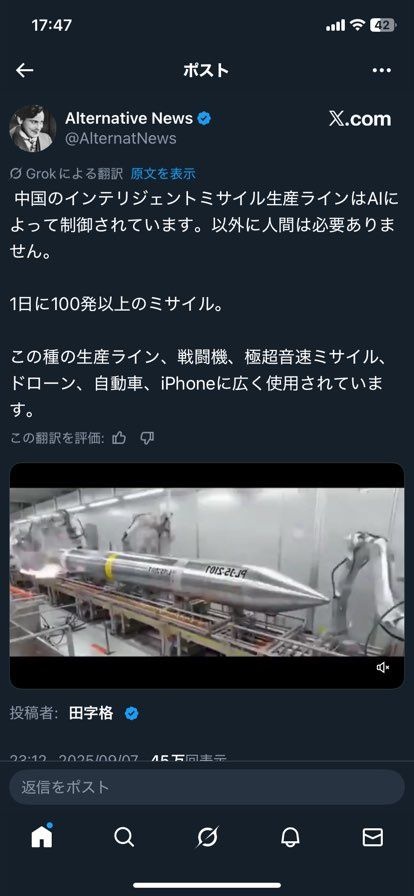Open the Notifications bell tab
Image resolution: width=414 pixels, height=896 pixels.
(290, 838)
